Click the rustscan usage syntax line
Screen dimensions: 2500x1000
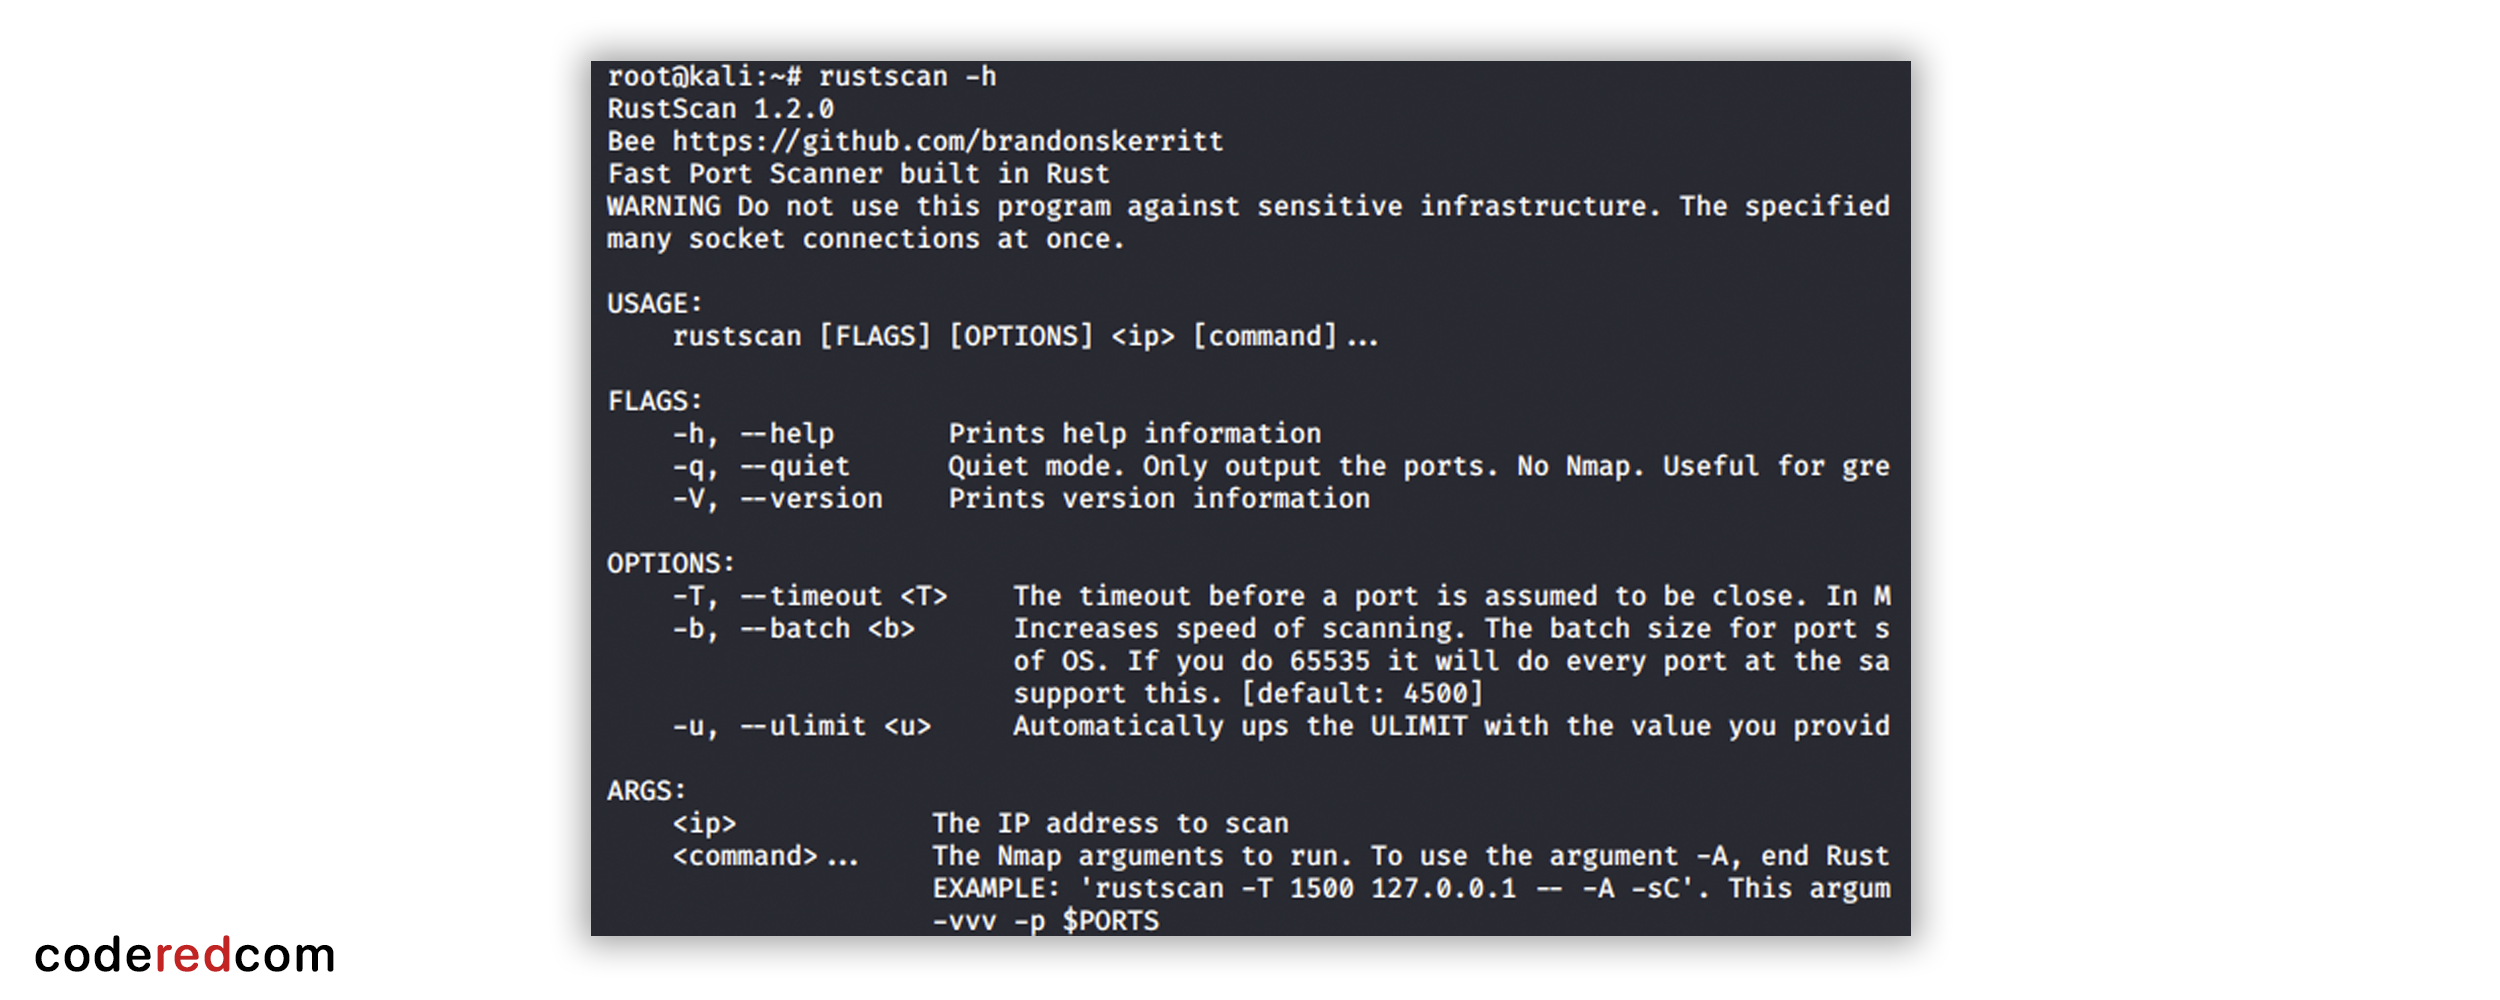coord(1024,337)
